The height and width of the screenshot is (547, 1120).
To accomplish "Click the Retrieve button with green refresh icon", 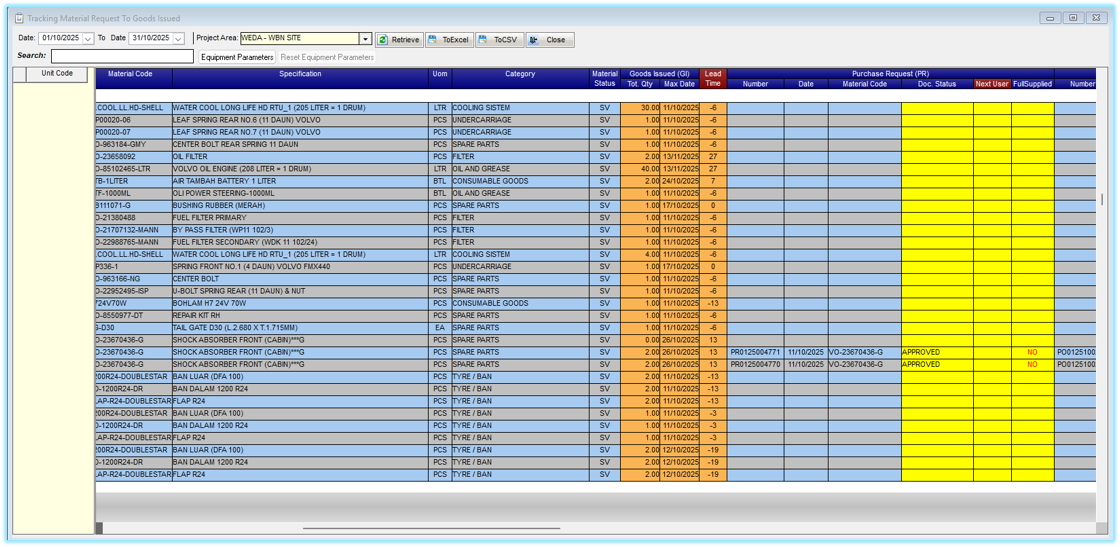I will pos(399,40).
